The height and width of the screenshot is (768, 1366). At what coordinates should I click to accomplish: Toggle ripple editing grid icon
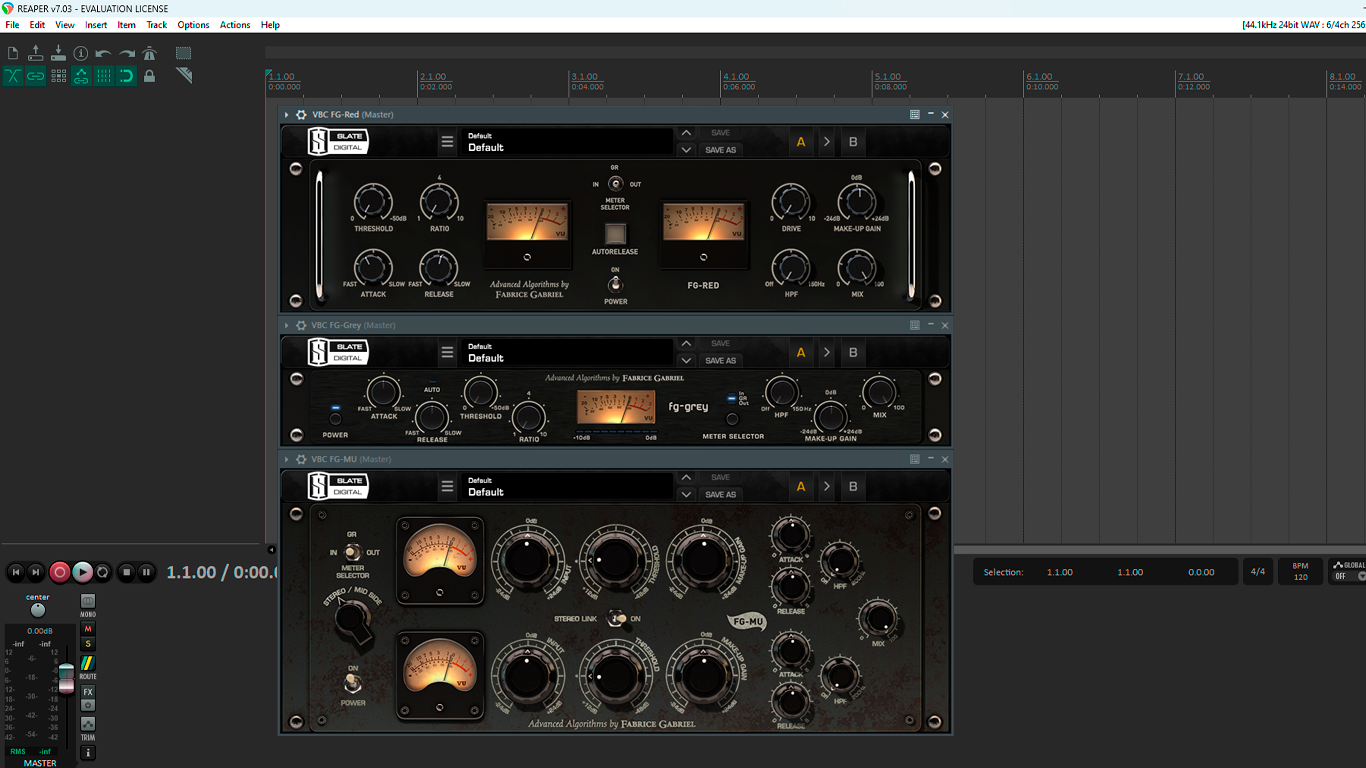pos(58,76)
